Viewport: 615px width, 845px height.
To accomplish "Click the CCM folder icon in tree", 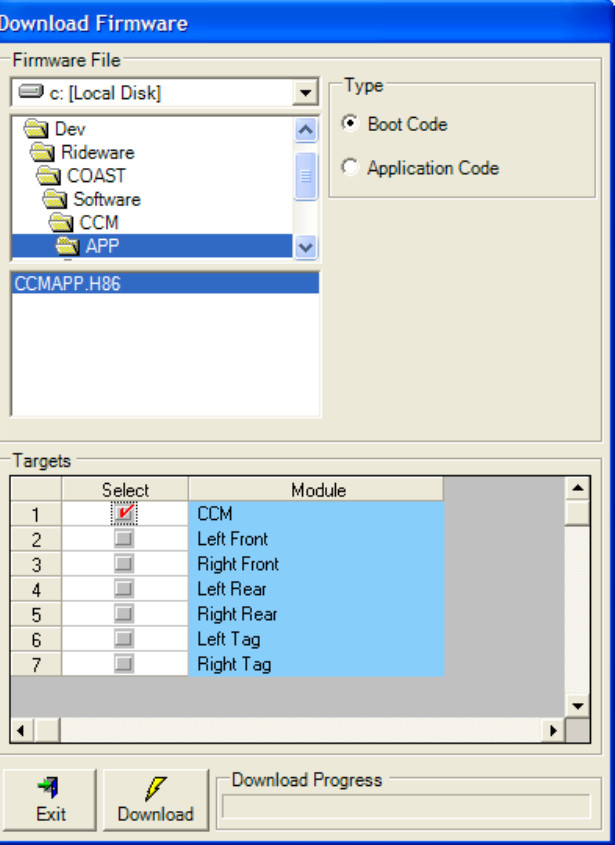I will (60, 223).
